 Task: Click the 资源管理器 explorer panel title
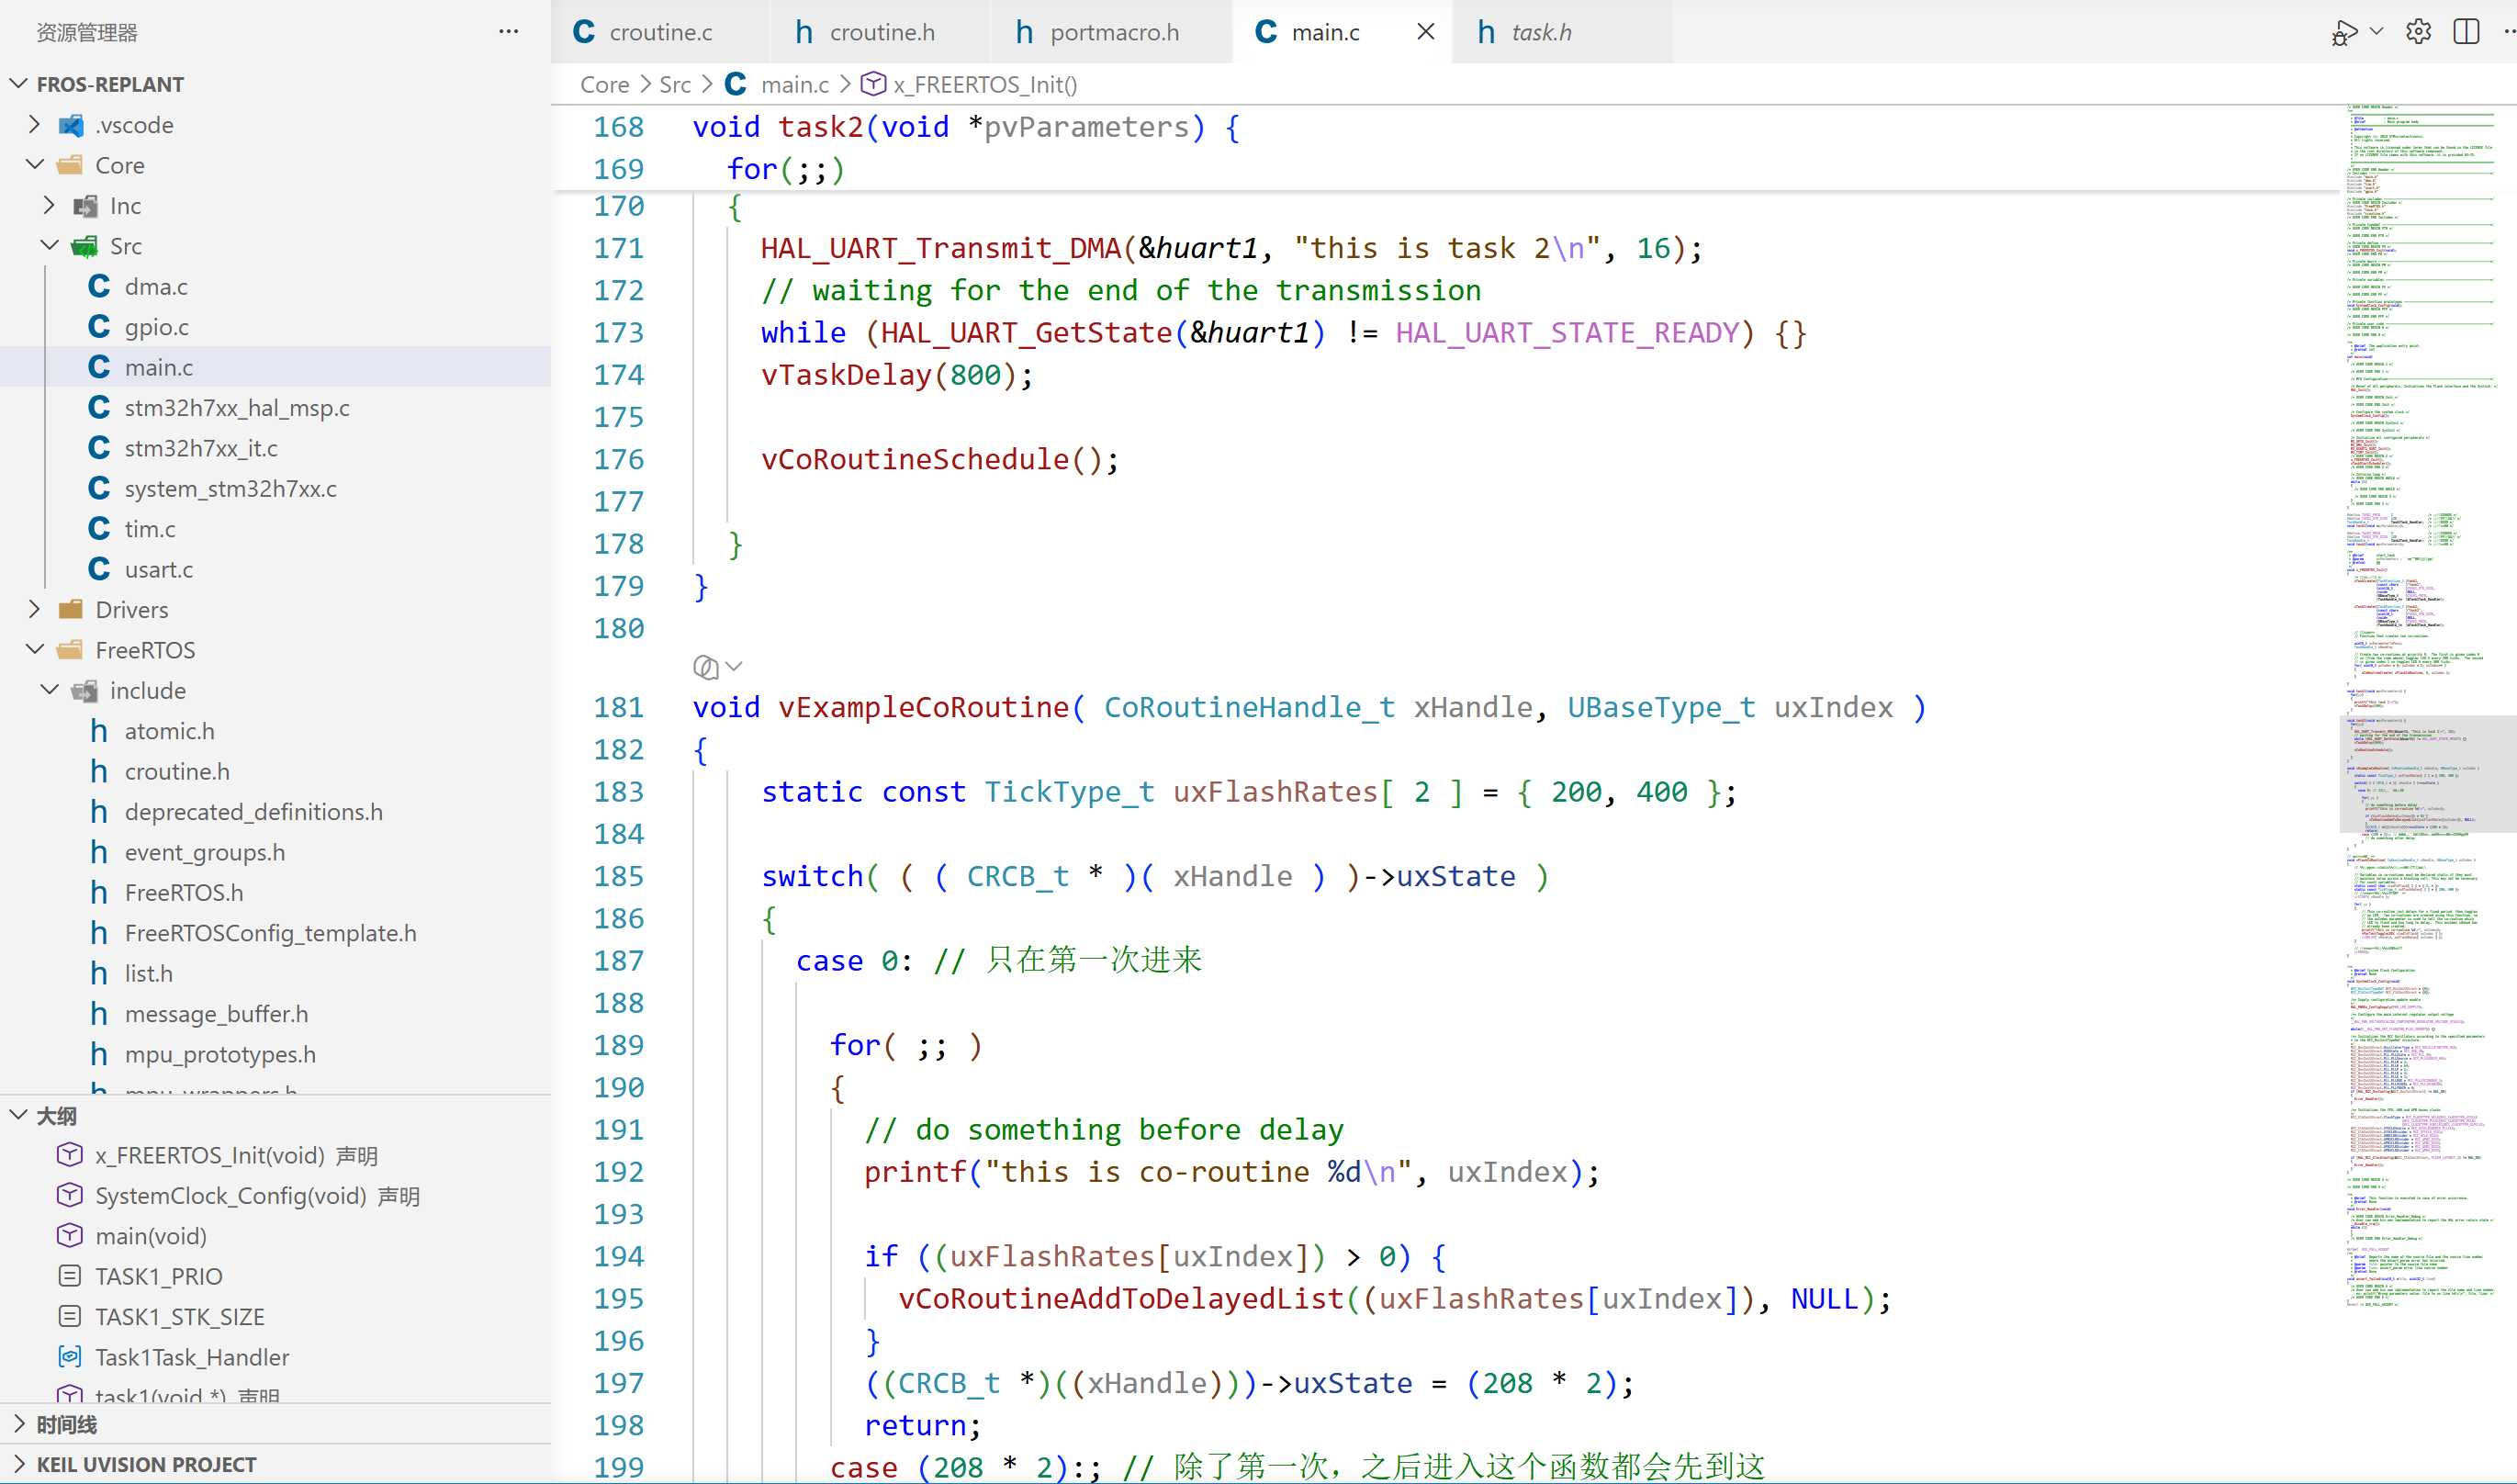pyautogui.click(x=87, y=32)
